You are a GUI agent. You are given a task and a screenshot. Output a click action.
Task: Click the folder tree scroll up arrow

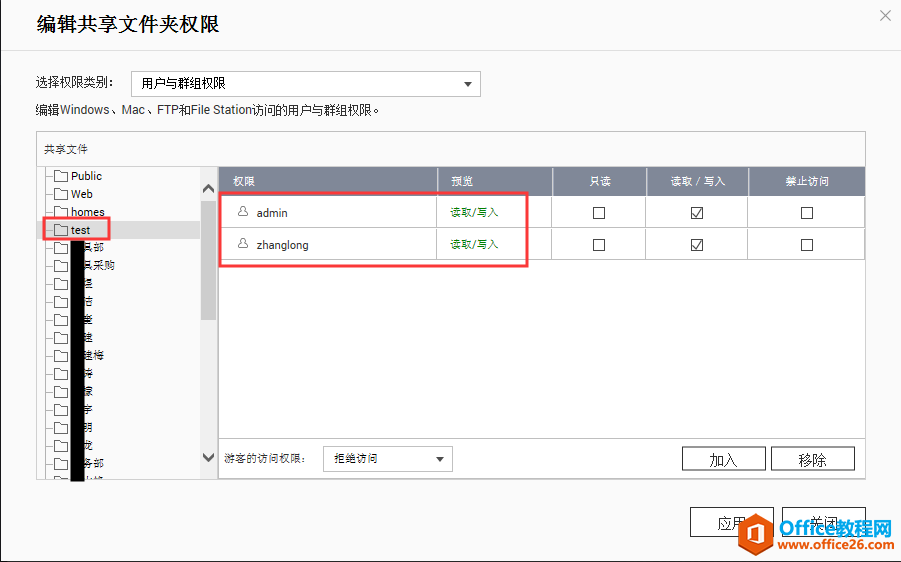click(209, 188)
